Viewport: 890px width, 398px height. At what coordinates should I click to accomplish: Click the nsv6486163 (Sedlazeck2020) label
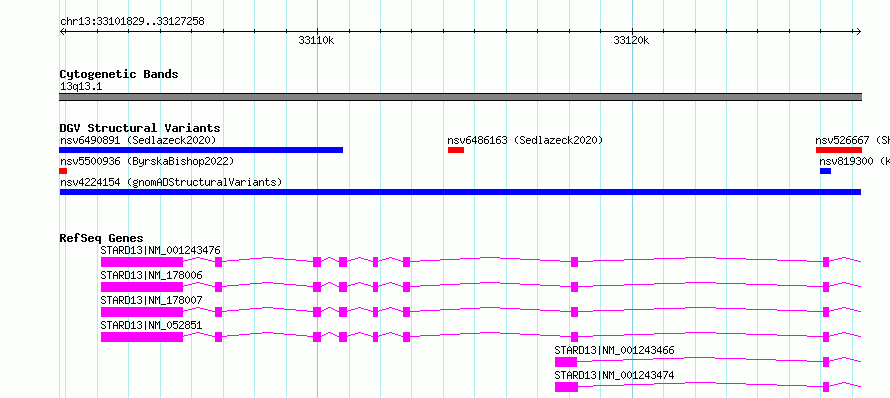pos(525,140)
